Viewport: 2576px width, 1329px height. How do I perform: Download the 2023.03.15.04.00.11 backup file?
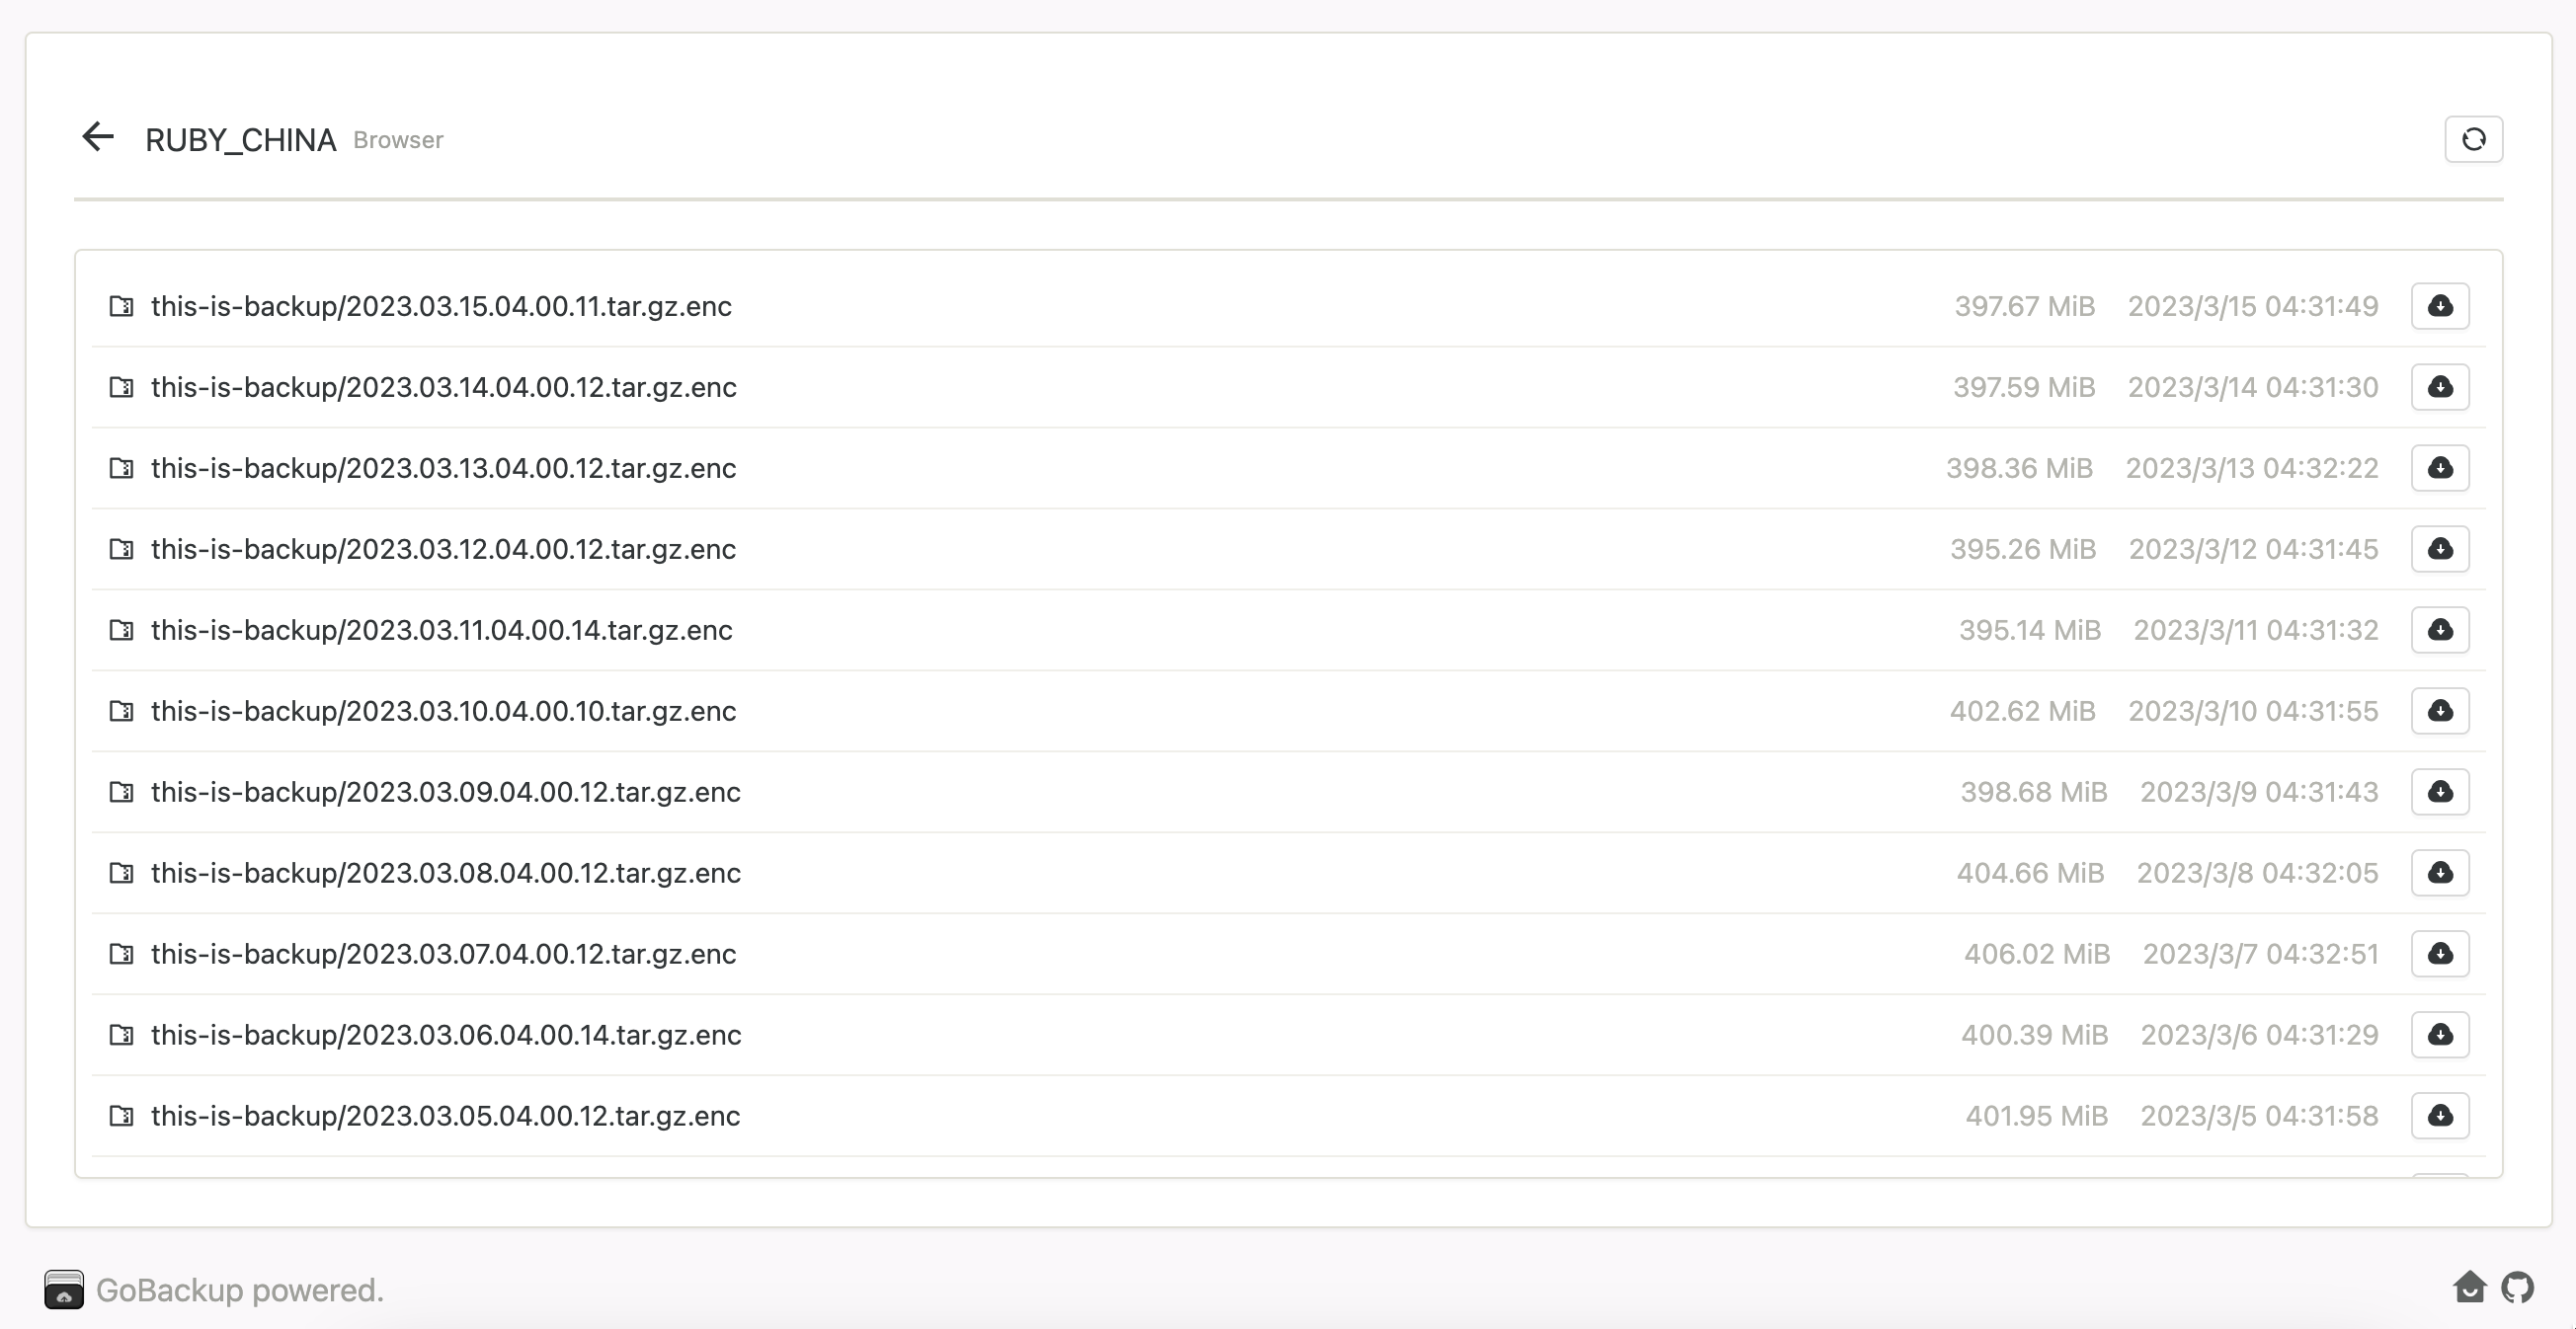pos(2440,306)
